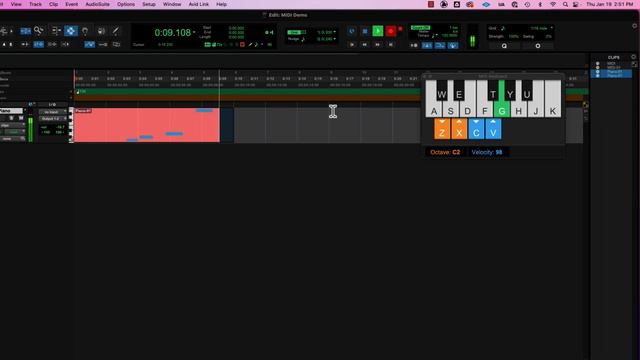Select the Zoomer tool in toolbar
640x360 pixels.
(x=39, y=31)
